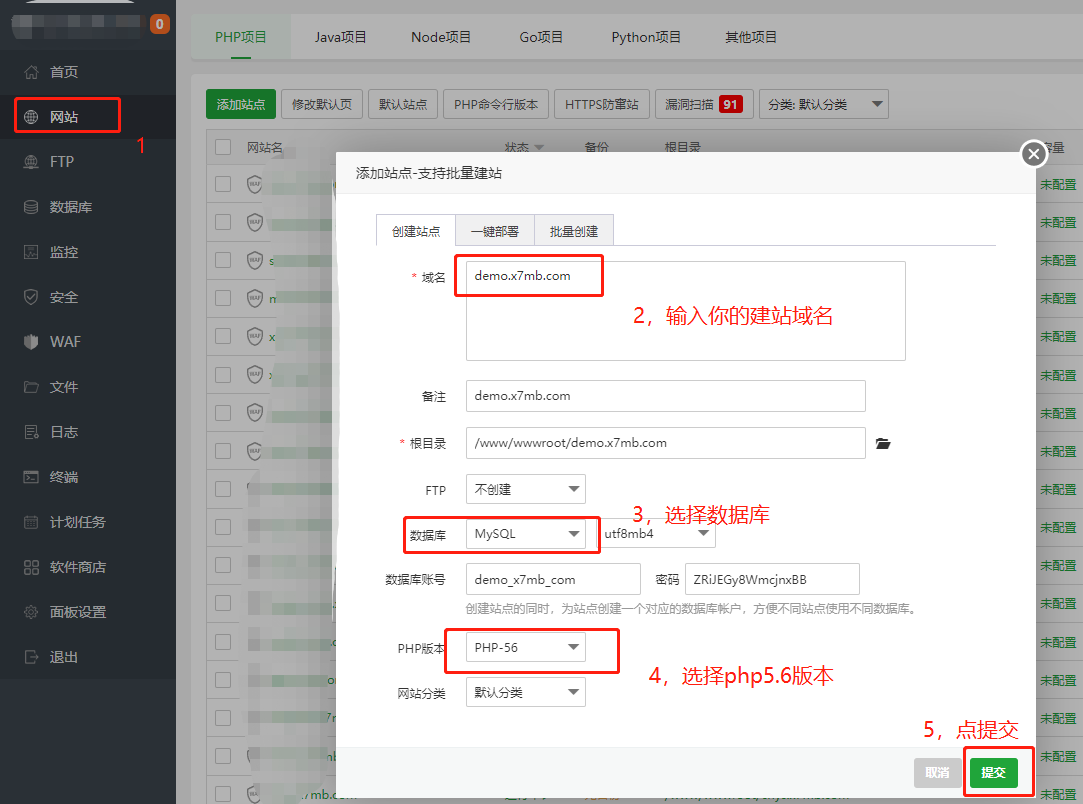
Task: Select the 批量创建 dialog tab
Action: [x=574, y=231]
